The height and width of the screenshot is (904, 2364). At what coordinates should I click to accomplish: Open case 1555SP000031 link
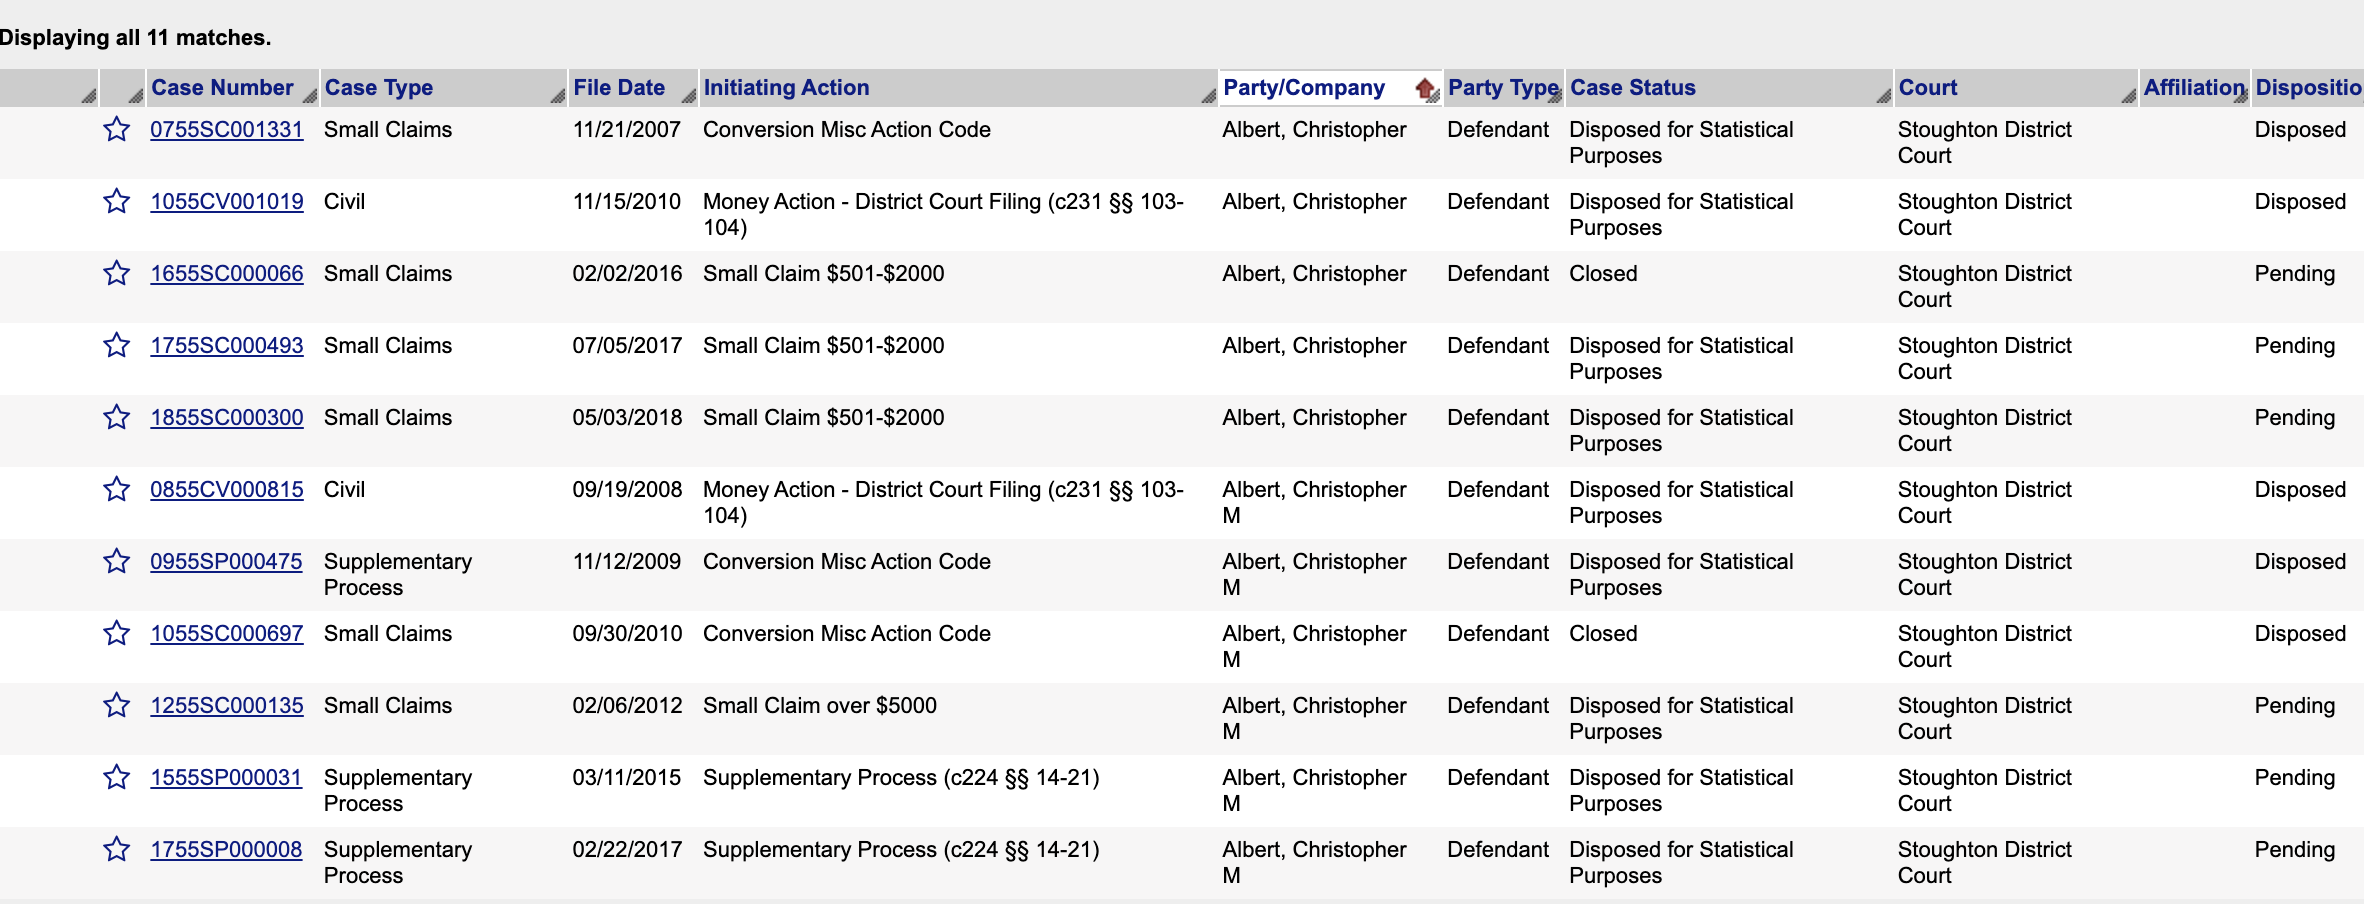(x=226, y=778)
